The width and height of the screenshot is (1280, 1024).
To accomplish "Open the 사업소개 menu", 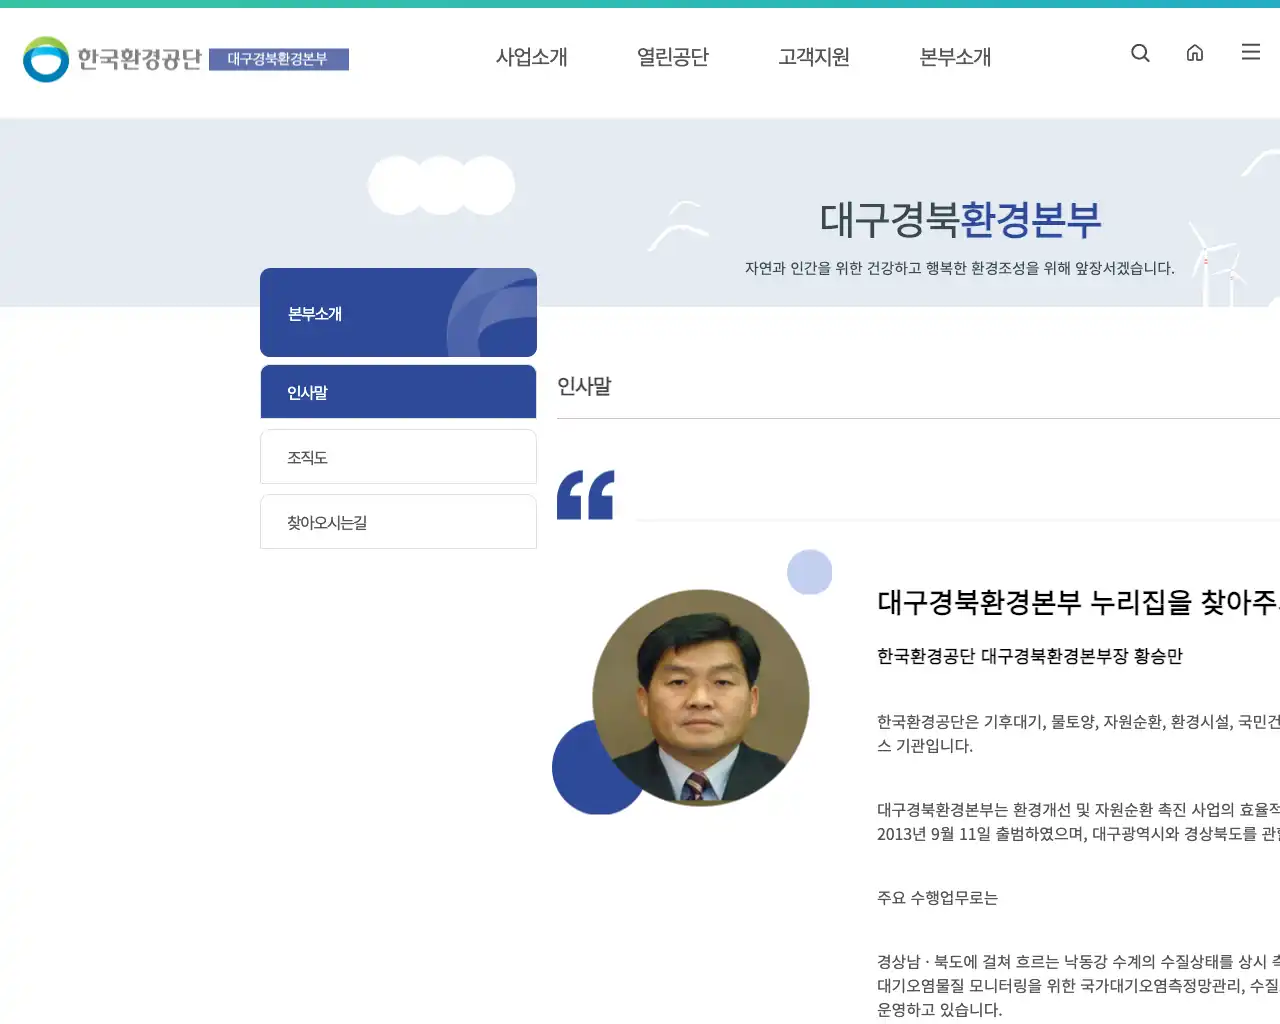I will [x=531, y=57].
